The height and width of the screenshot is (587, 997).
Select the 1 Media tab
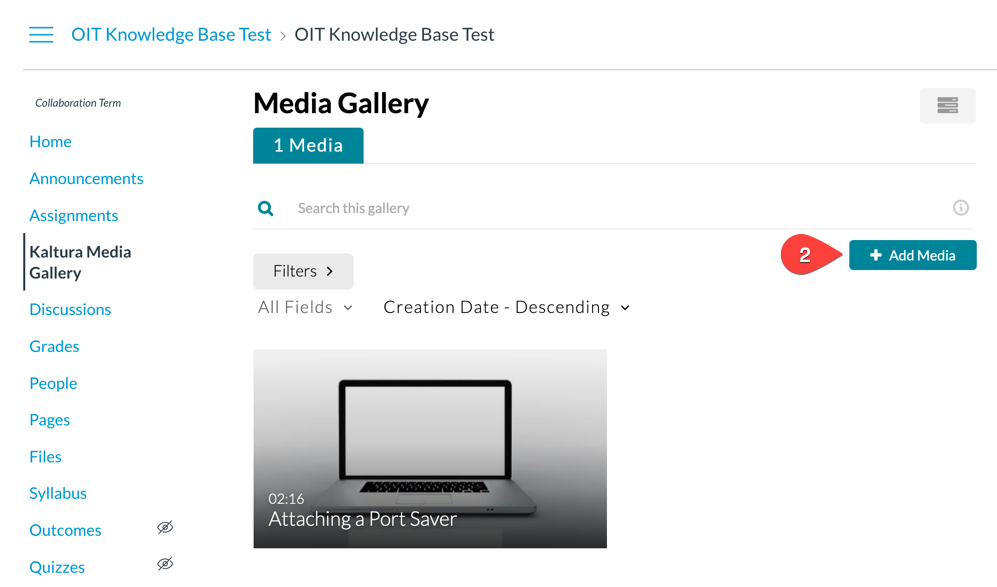point(308,145)
